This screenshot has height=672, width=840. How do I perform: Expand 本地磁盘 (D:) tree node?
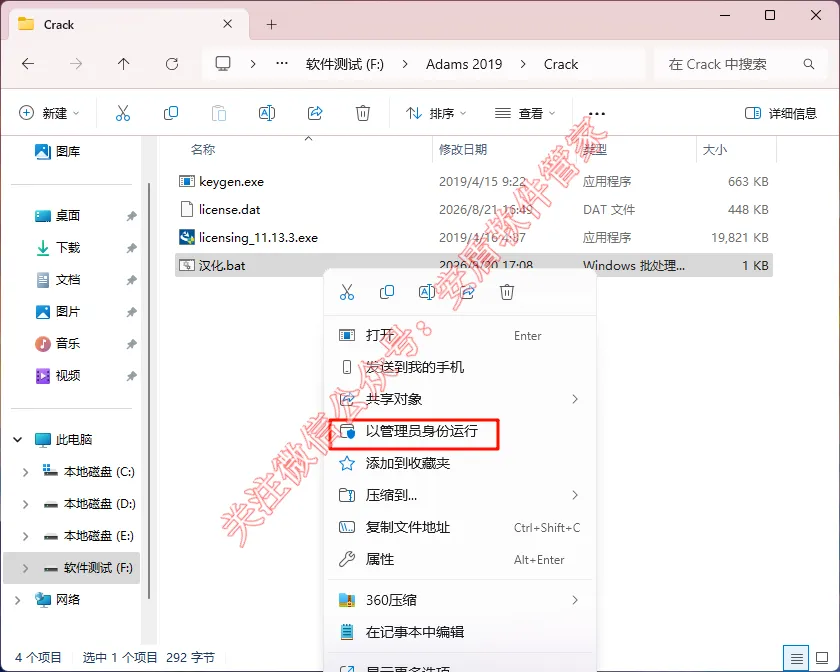(x=25, y=504)
